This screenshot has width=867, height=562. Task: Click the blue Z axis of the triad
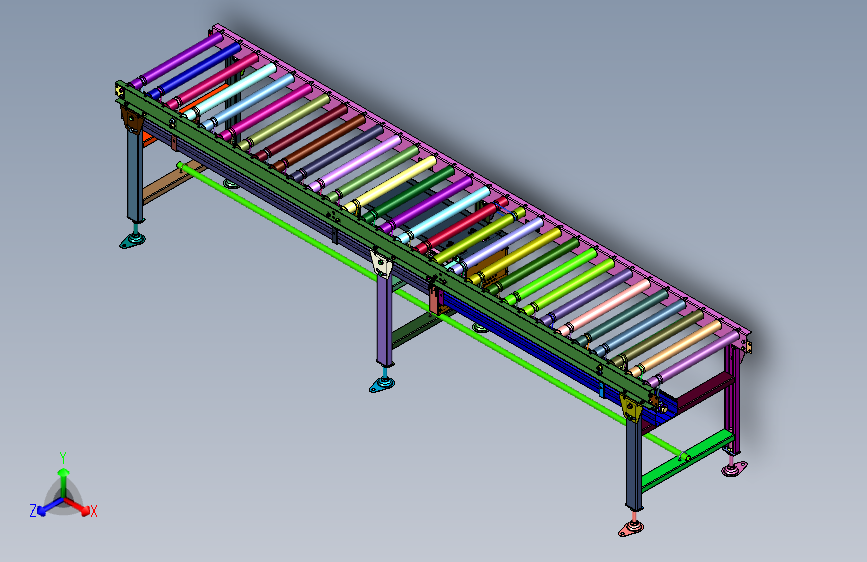click(x=50, y=507)
